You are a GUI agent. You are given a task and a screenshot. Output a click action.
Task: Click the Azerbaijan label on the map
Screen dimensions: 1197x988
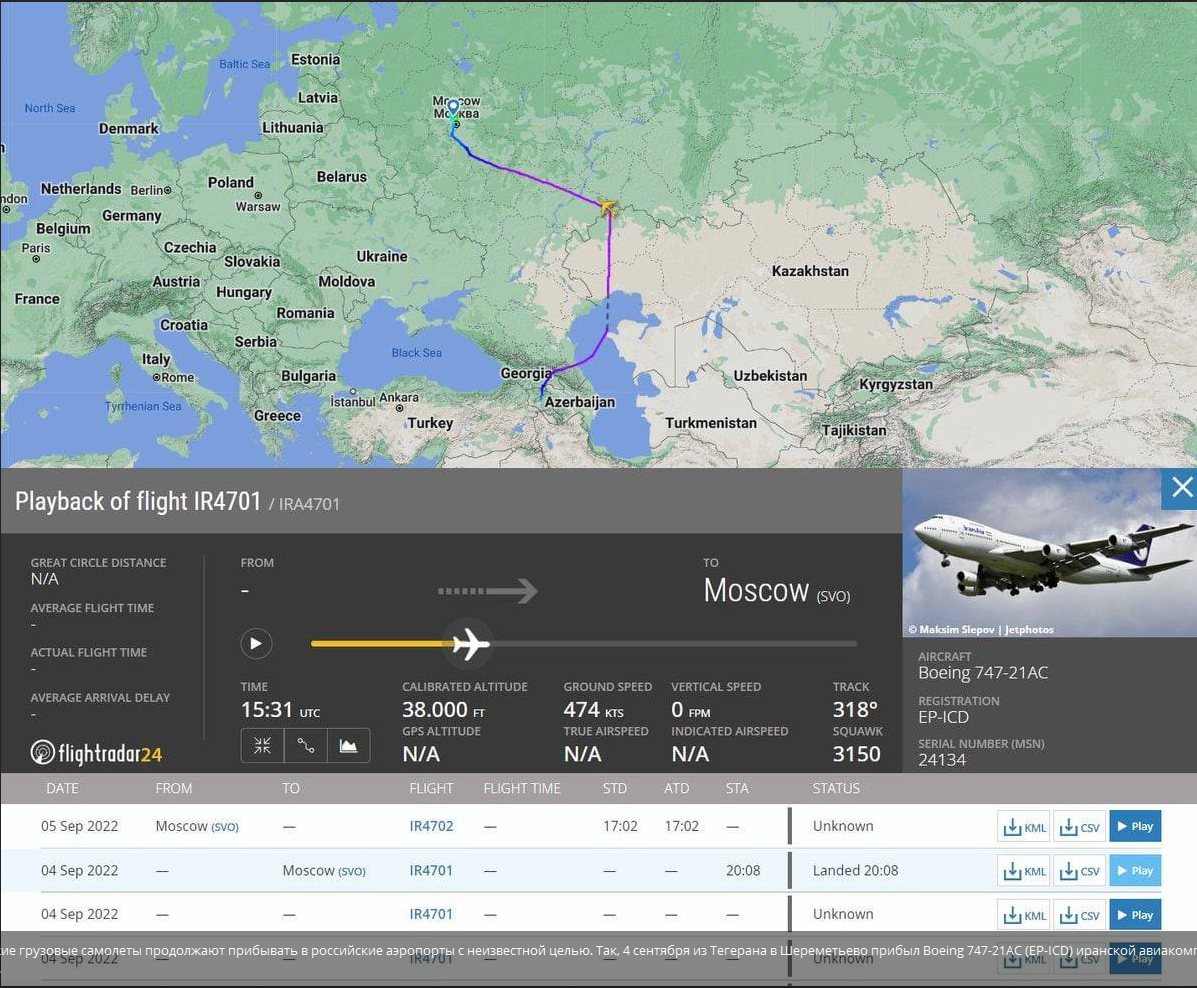pyautogui.click(x=579, y=402)
